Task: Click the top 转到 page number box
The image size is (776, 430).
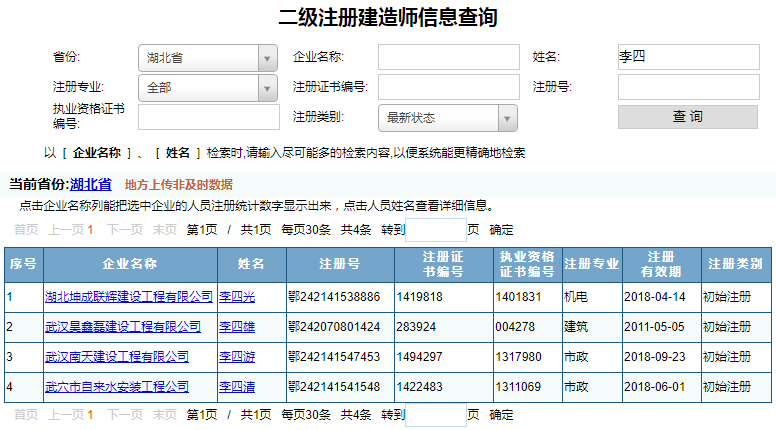Action: click(436, 230)
